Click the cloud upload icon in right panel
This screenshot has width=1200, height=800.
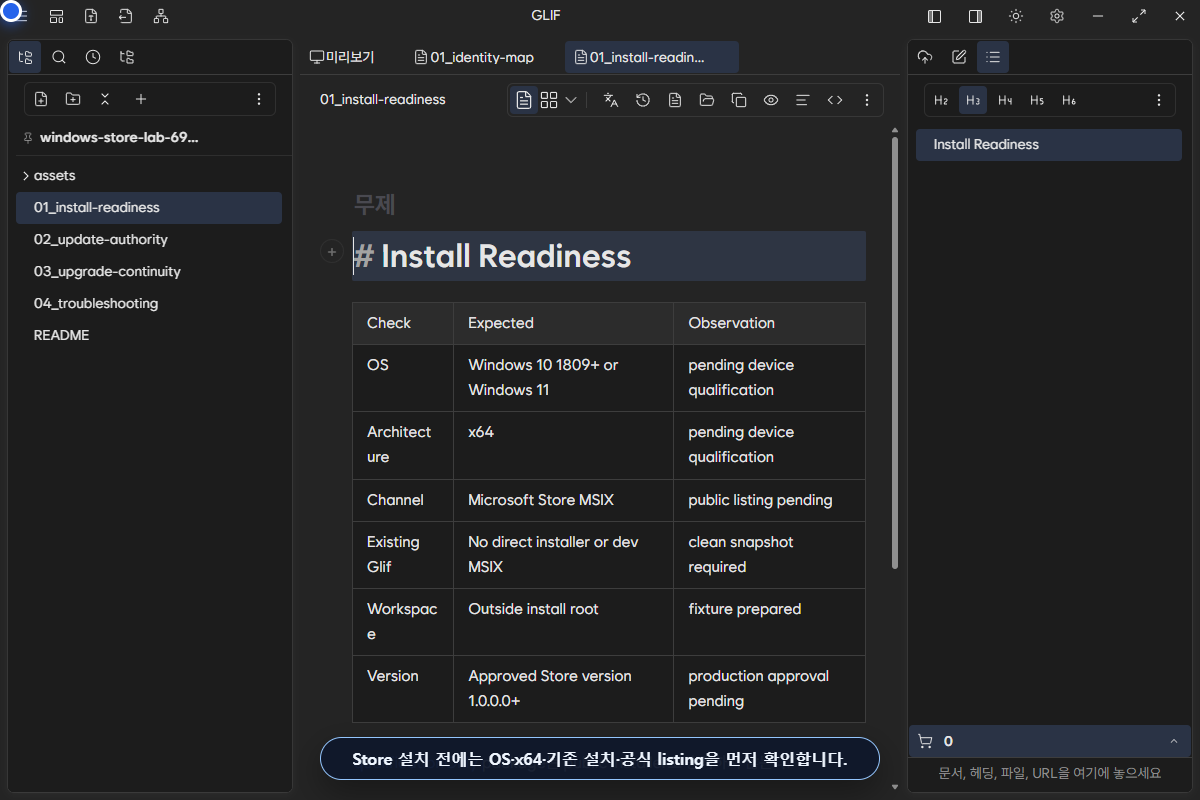[x=925, y=57]
